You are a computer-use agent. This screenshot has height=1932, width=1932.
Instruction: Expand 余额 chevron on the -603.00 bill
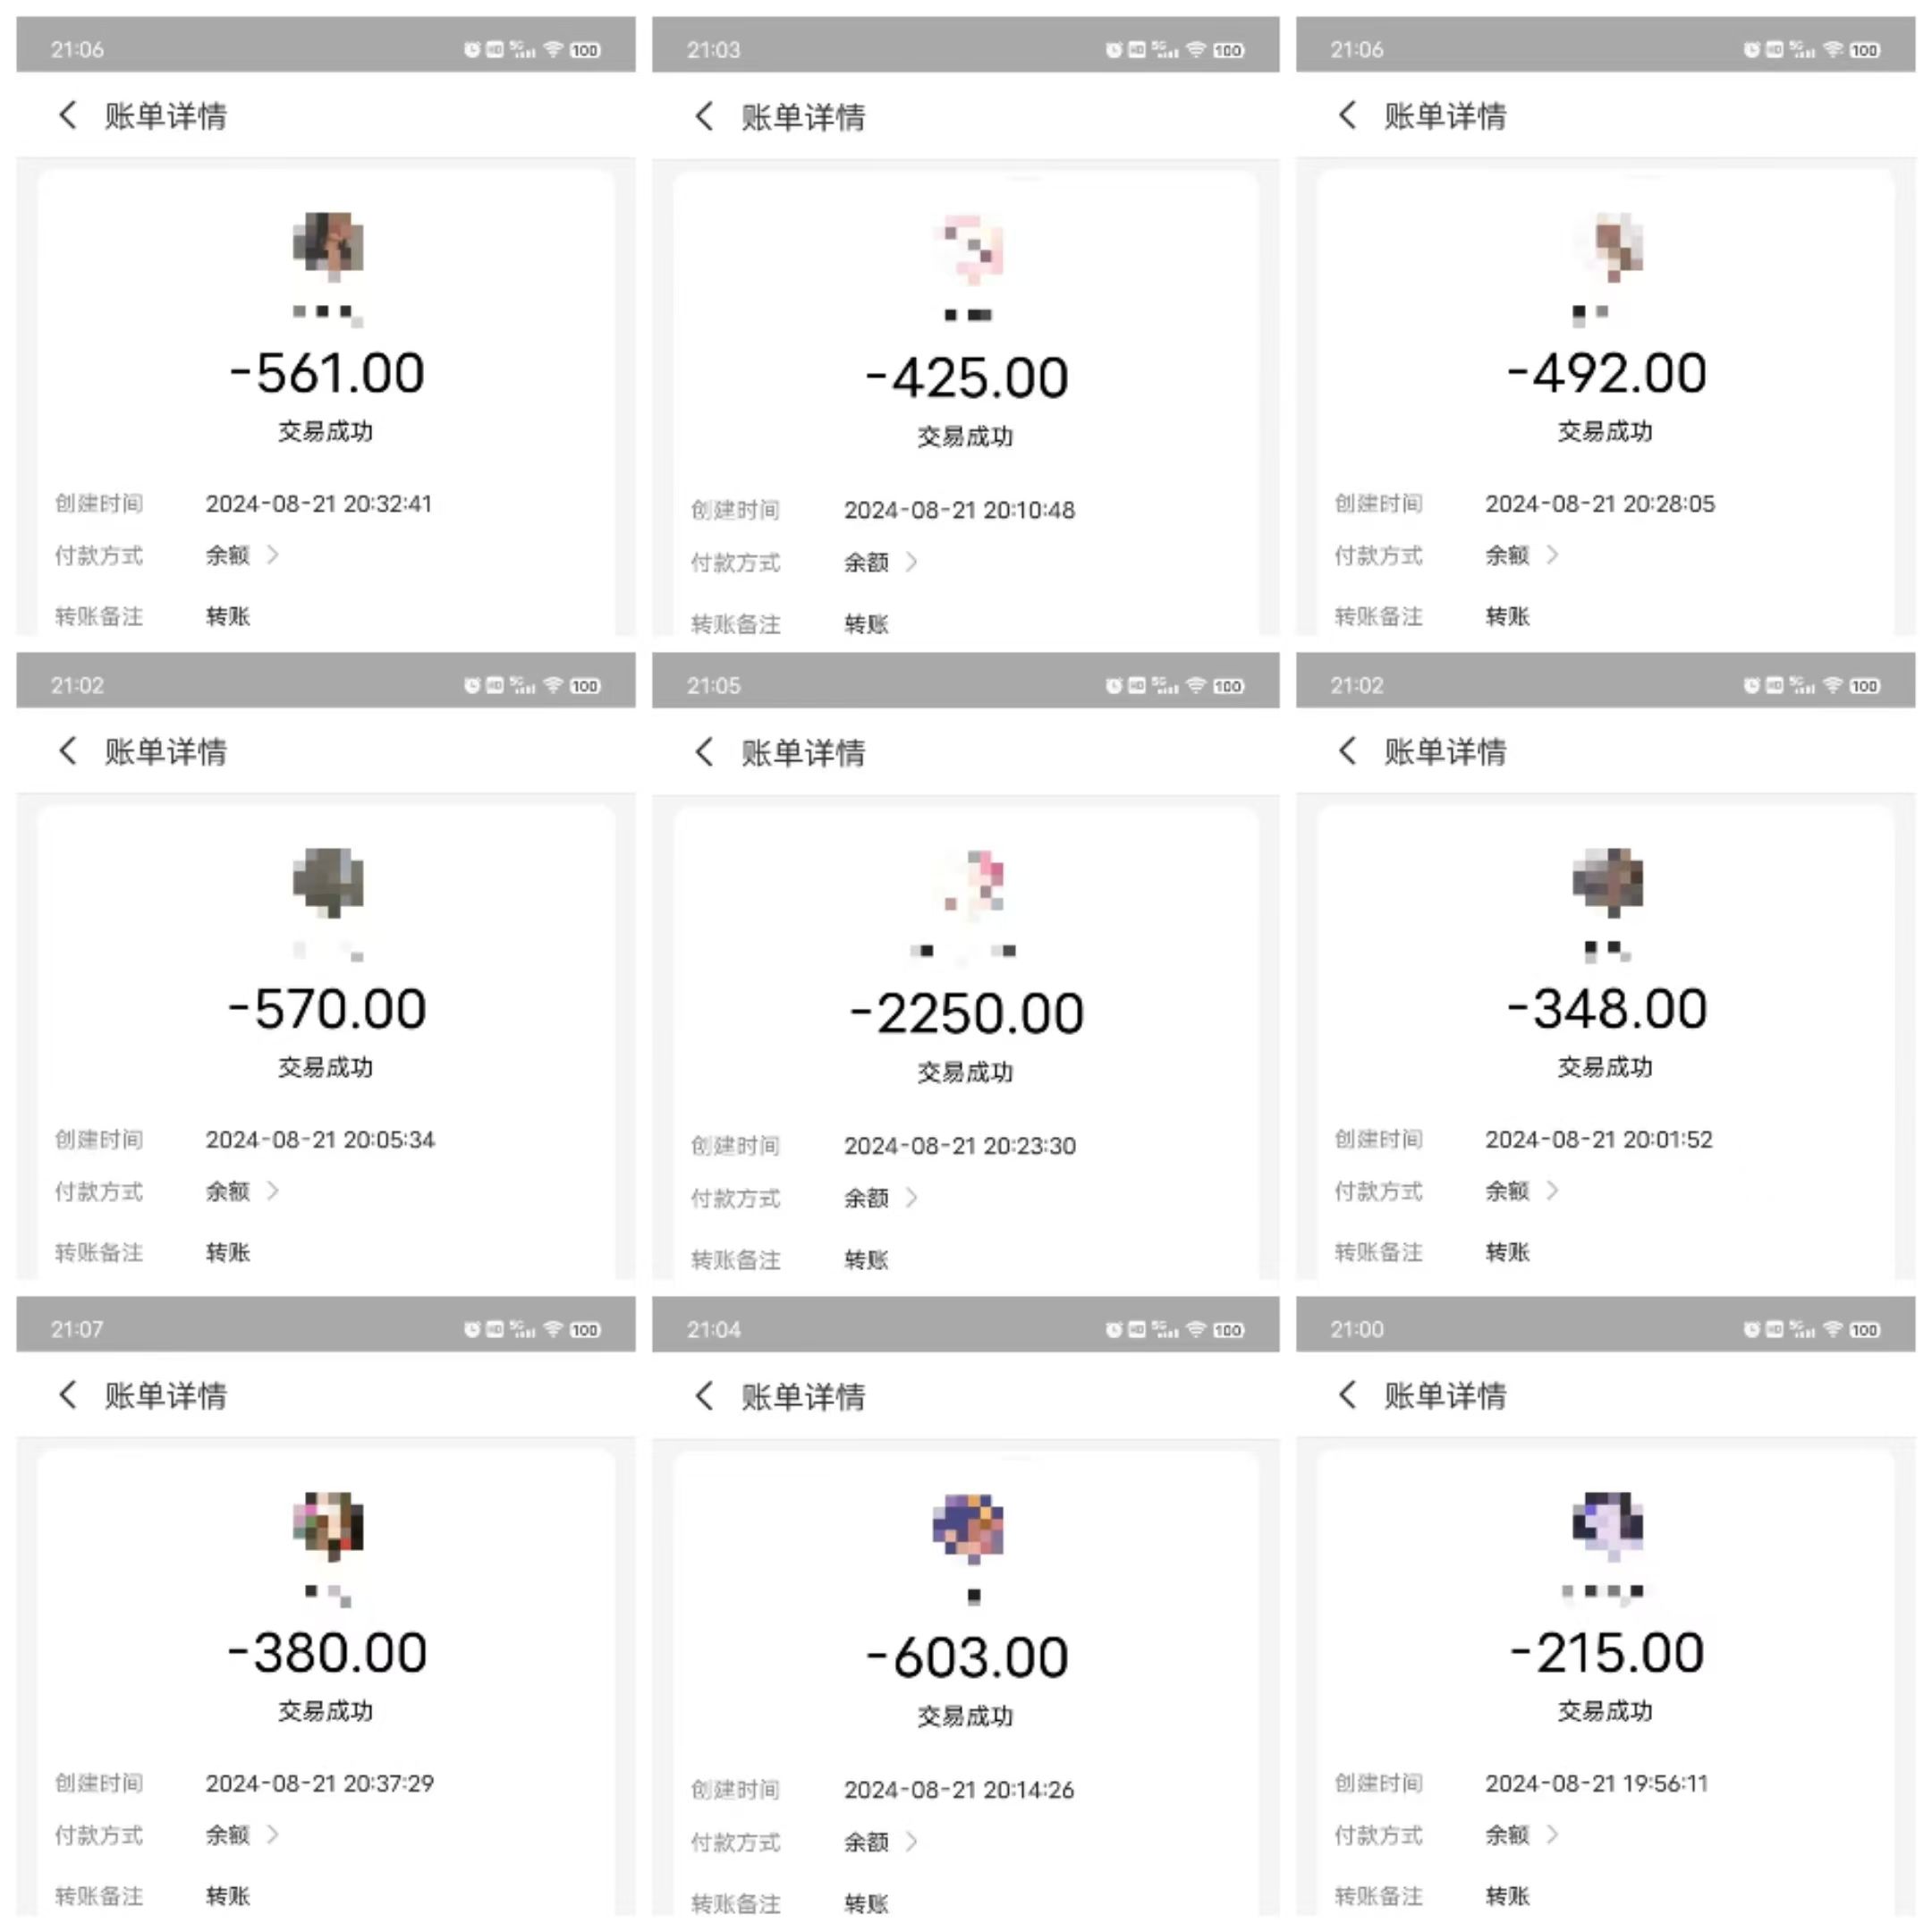911,1841
